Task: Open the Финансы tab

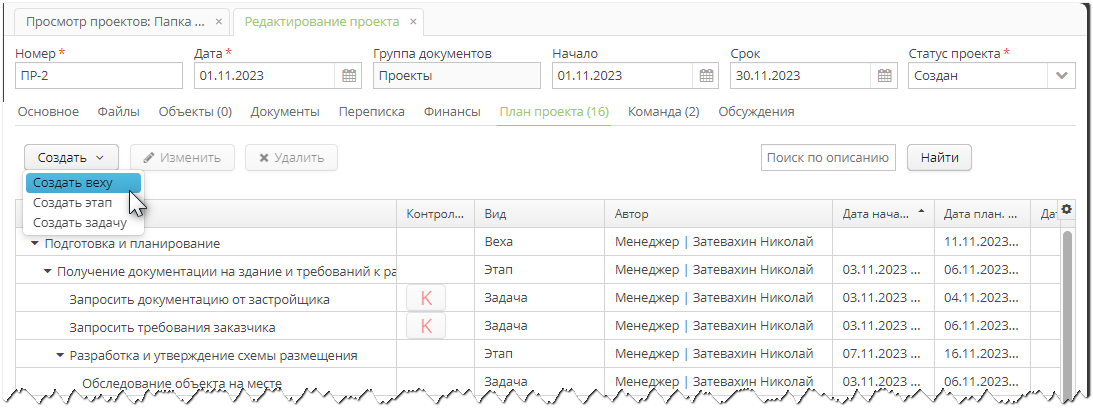Action: 452,112
